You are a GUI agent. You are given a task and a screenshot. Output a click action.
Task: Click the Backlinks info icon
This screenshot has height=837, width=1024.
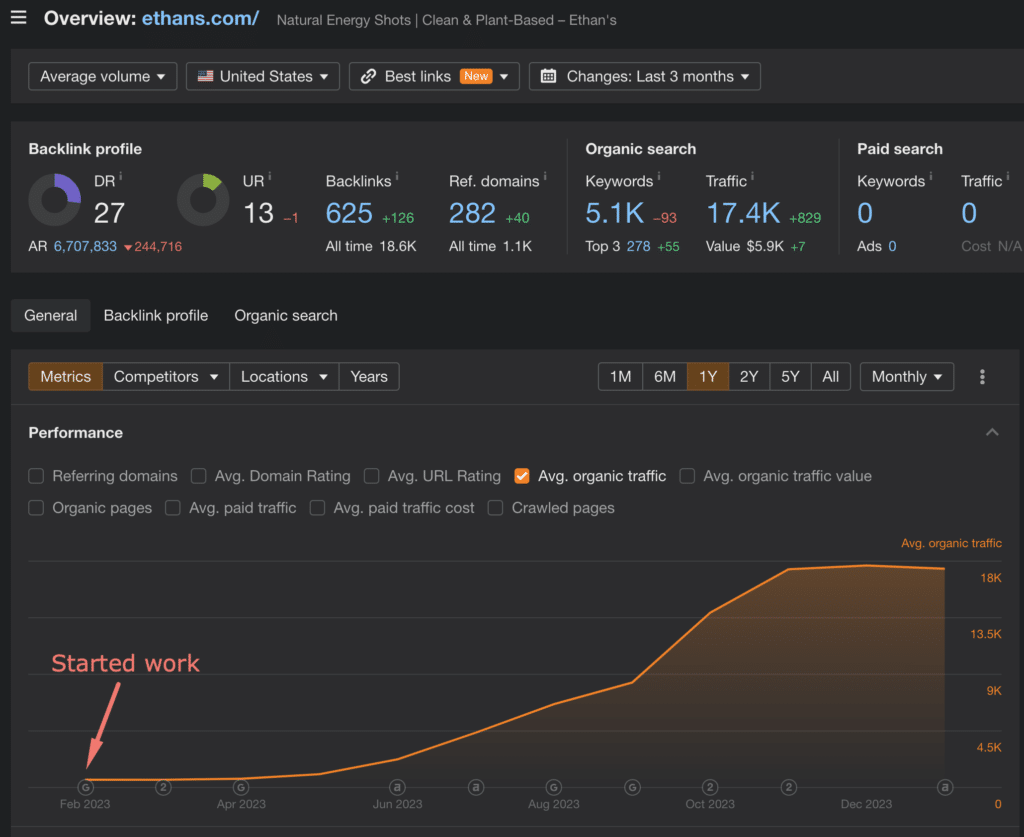(396, 176)
